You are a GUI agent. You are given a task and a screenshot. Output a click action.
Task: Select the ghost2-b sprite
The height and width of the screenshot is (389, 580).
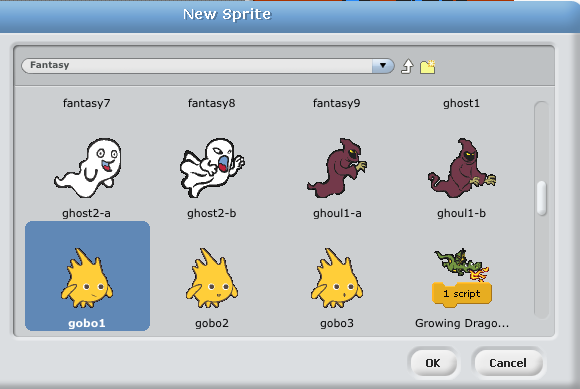click(212, 168)
